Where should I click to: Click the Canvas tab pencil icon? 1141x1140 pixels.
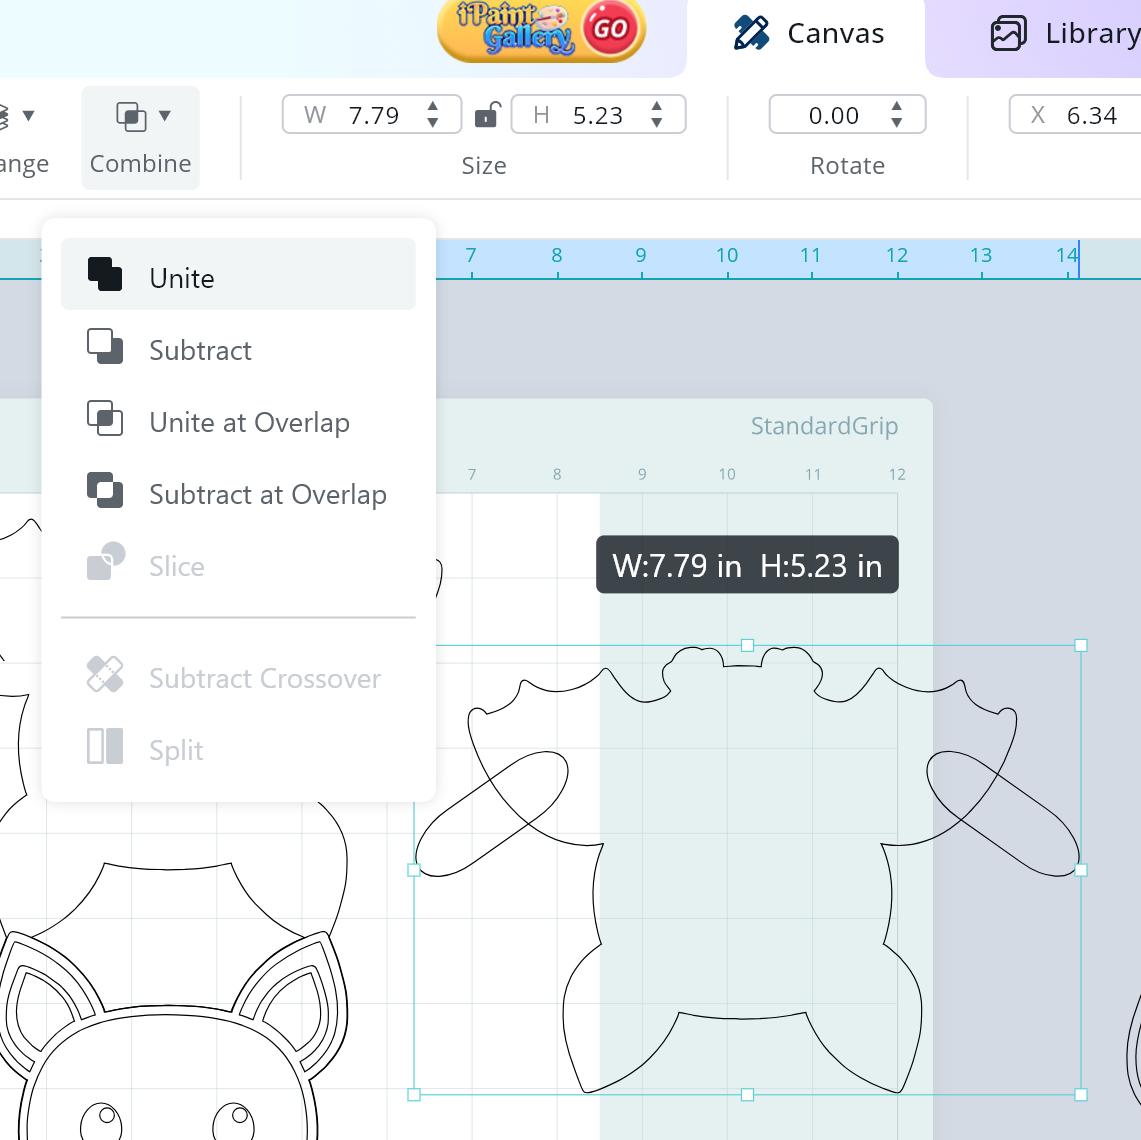[x=751, y=34]
